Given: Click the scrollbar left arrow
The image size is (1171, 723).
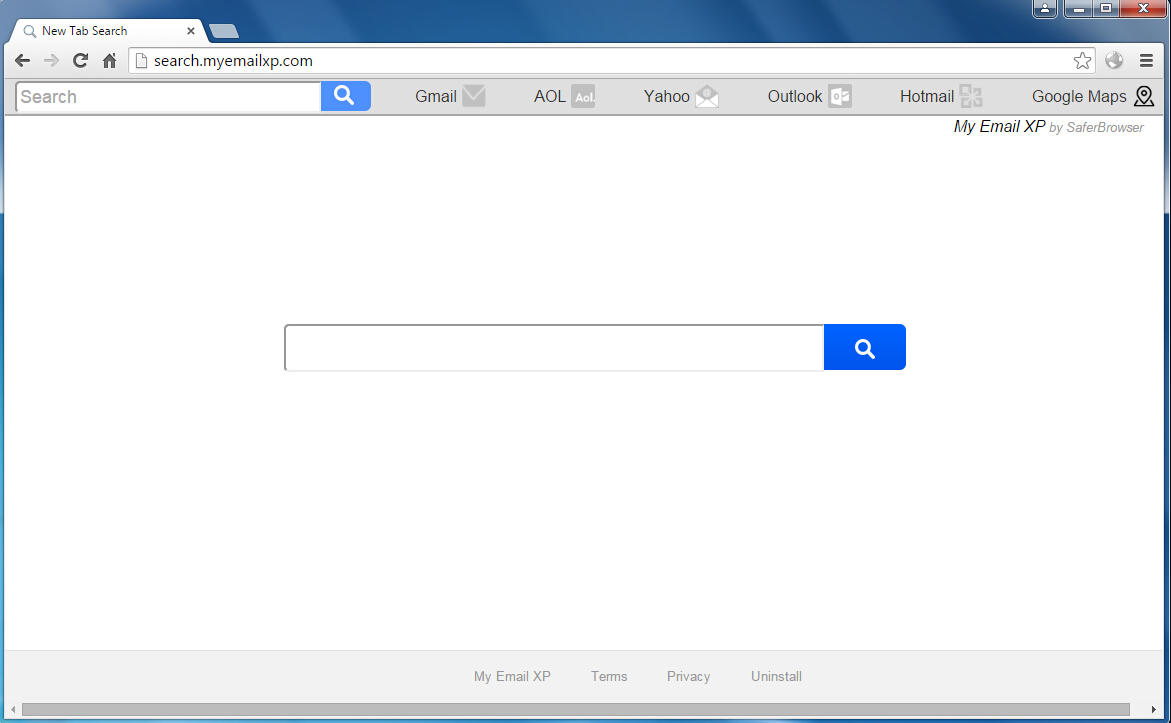Looking at the screenshot, I should tap(13, 709).
